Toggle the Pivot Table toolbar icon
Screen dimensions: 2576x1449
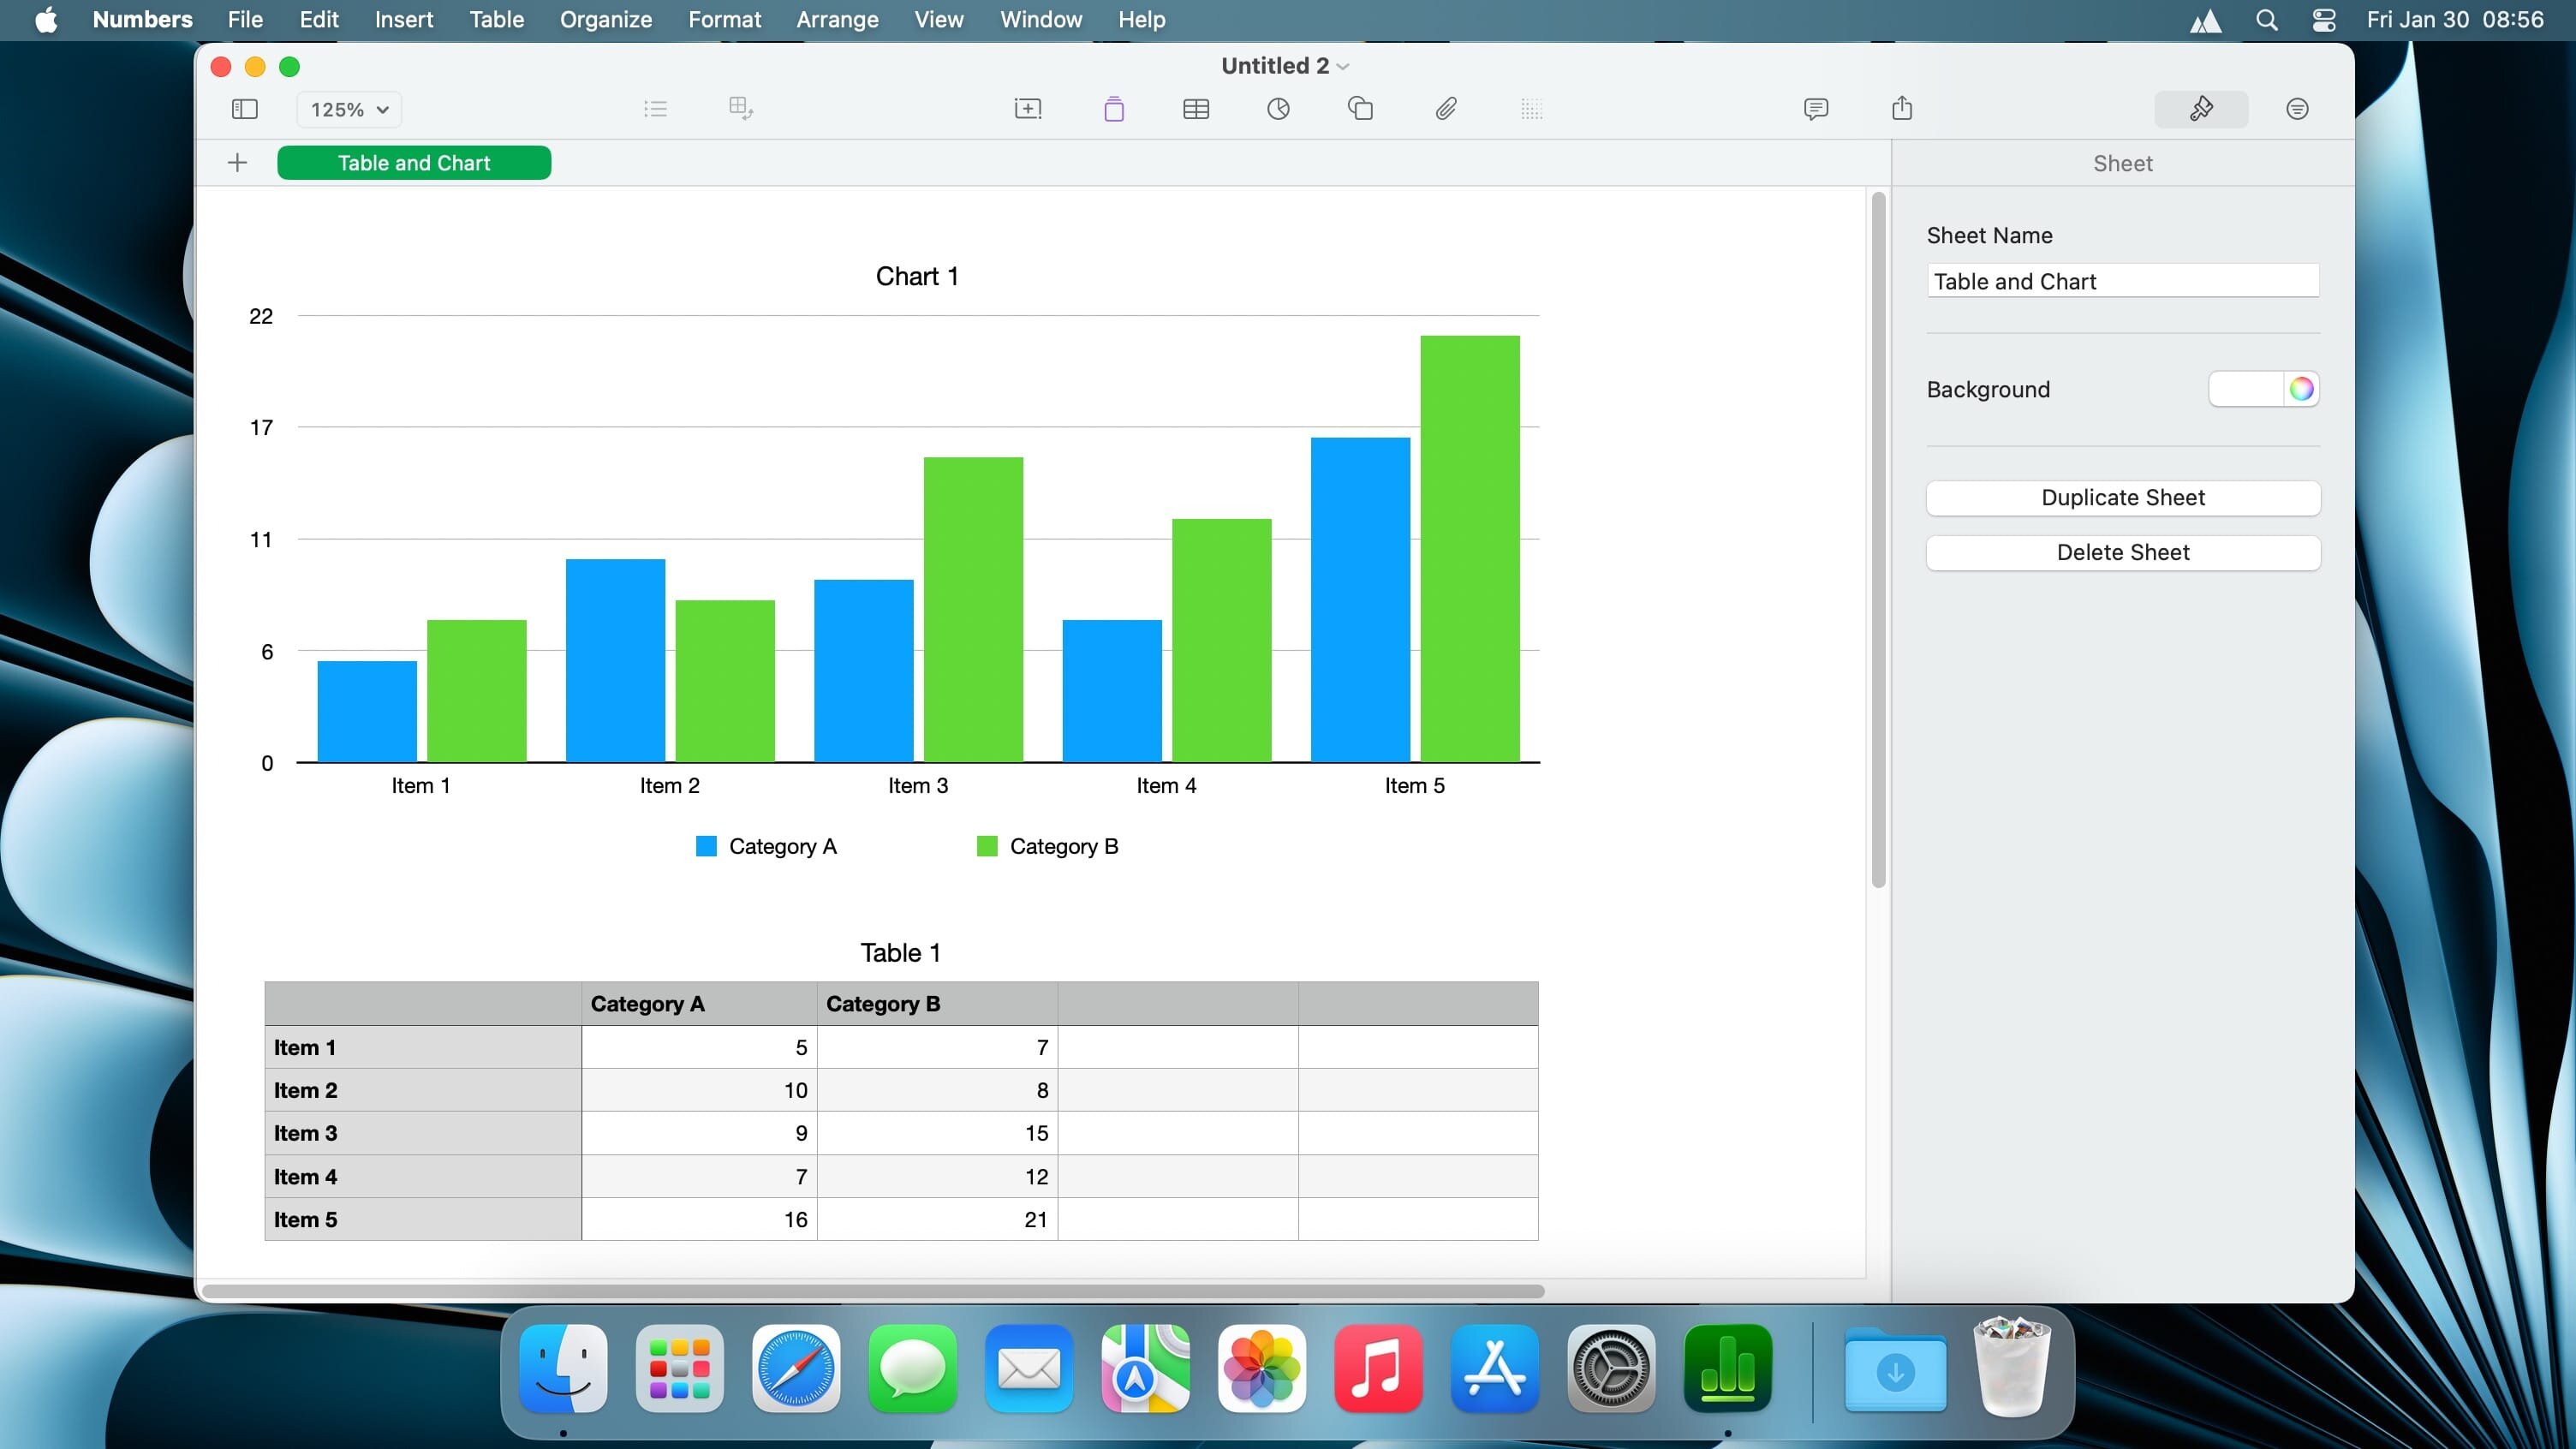740,109
